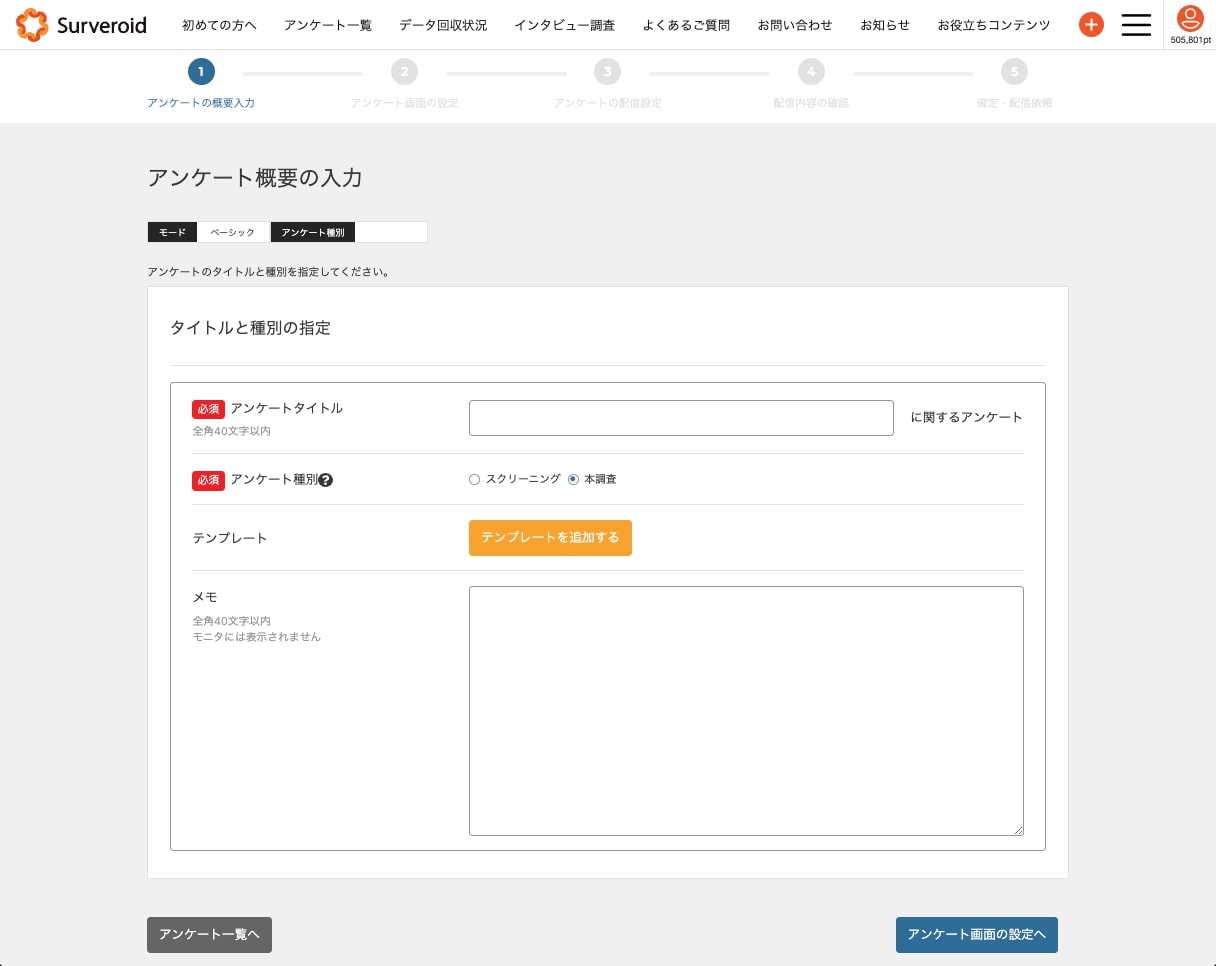Click the アンケート種別 help question mark icon
This screenshot has height=966, width=1216.
point(326,480)
